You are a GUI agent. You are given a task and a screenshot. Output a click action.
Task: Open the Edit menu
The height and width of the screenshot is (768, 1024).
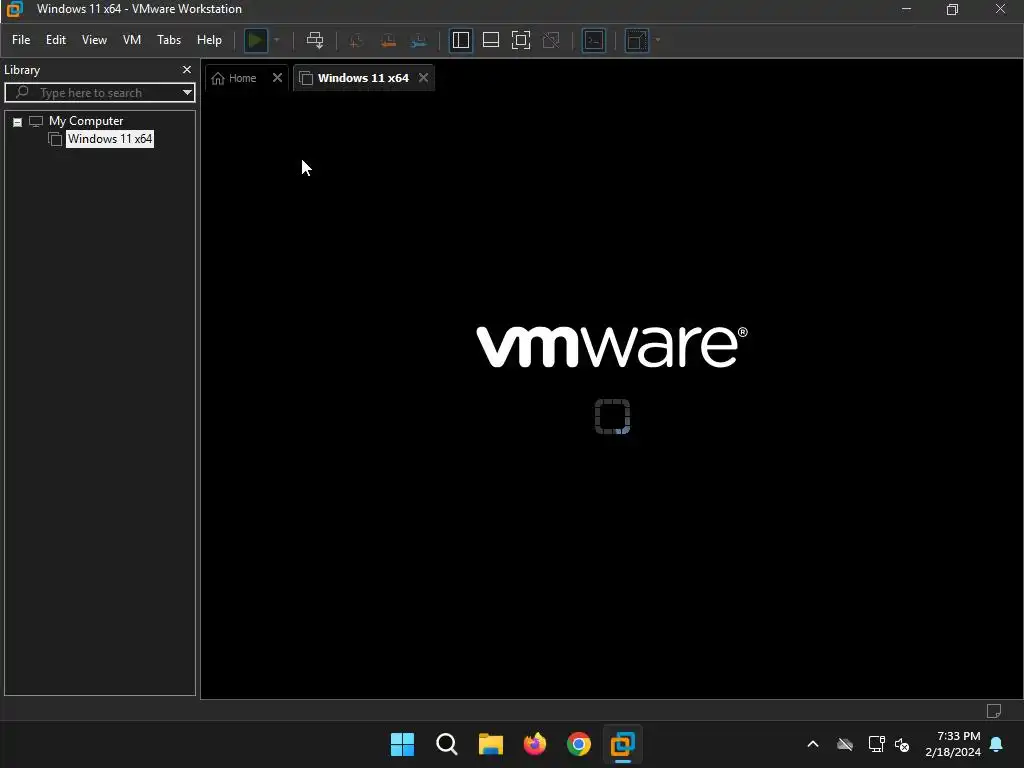tap(56, 40)
